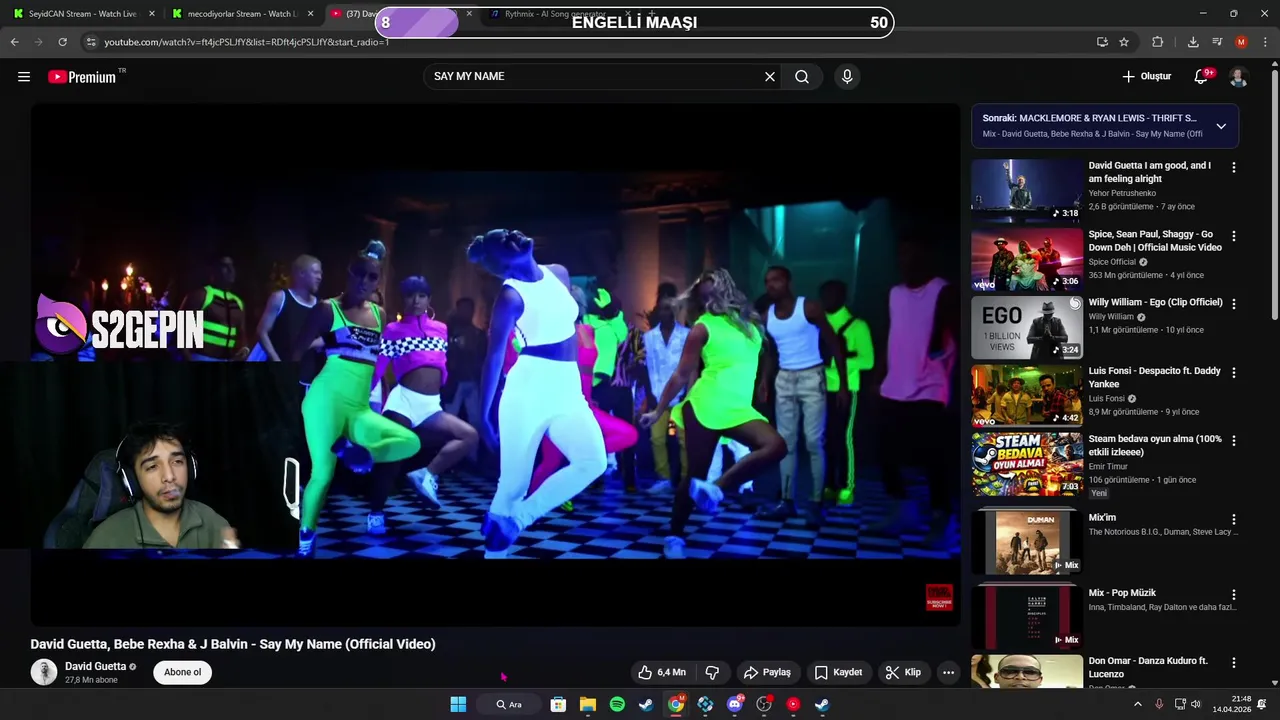Open Chrome downloads icon
1280x720 pixels.
(x=1193, y=42)
